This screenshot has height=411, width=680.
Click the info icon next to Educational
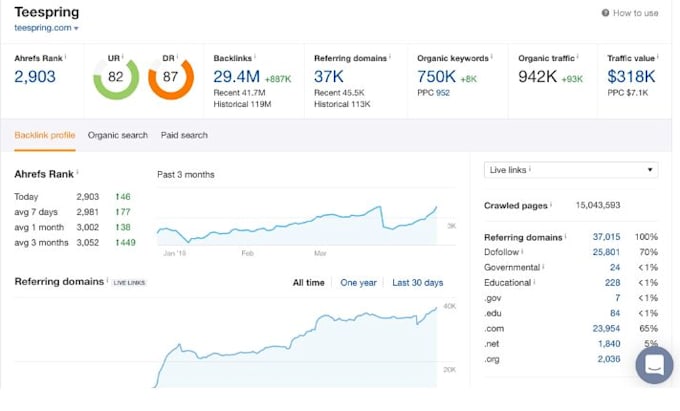(x=534, y=282)
